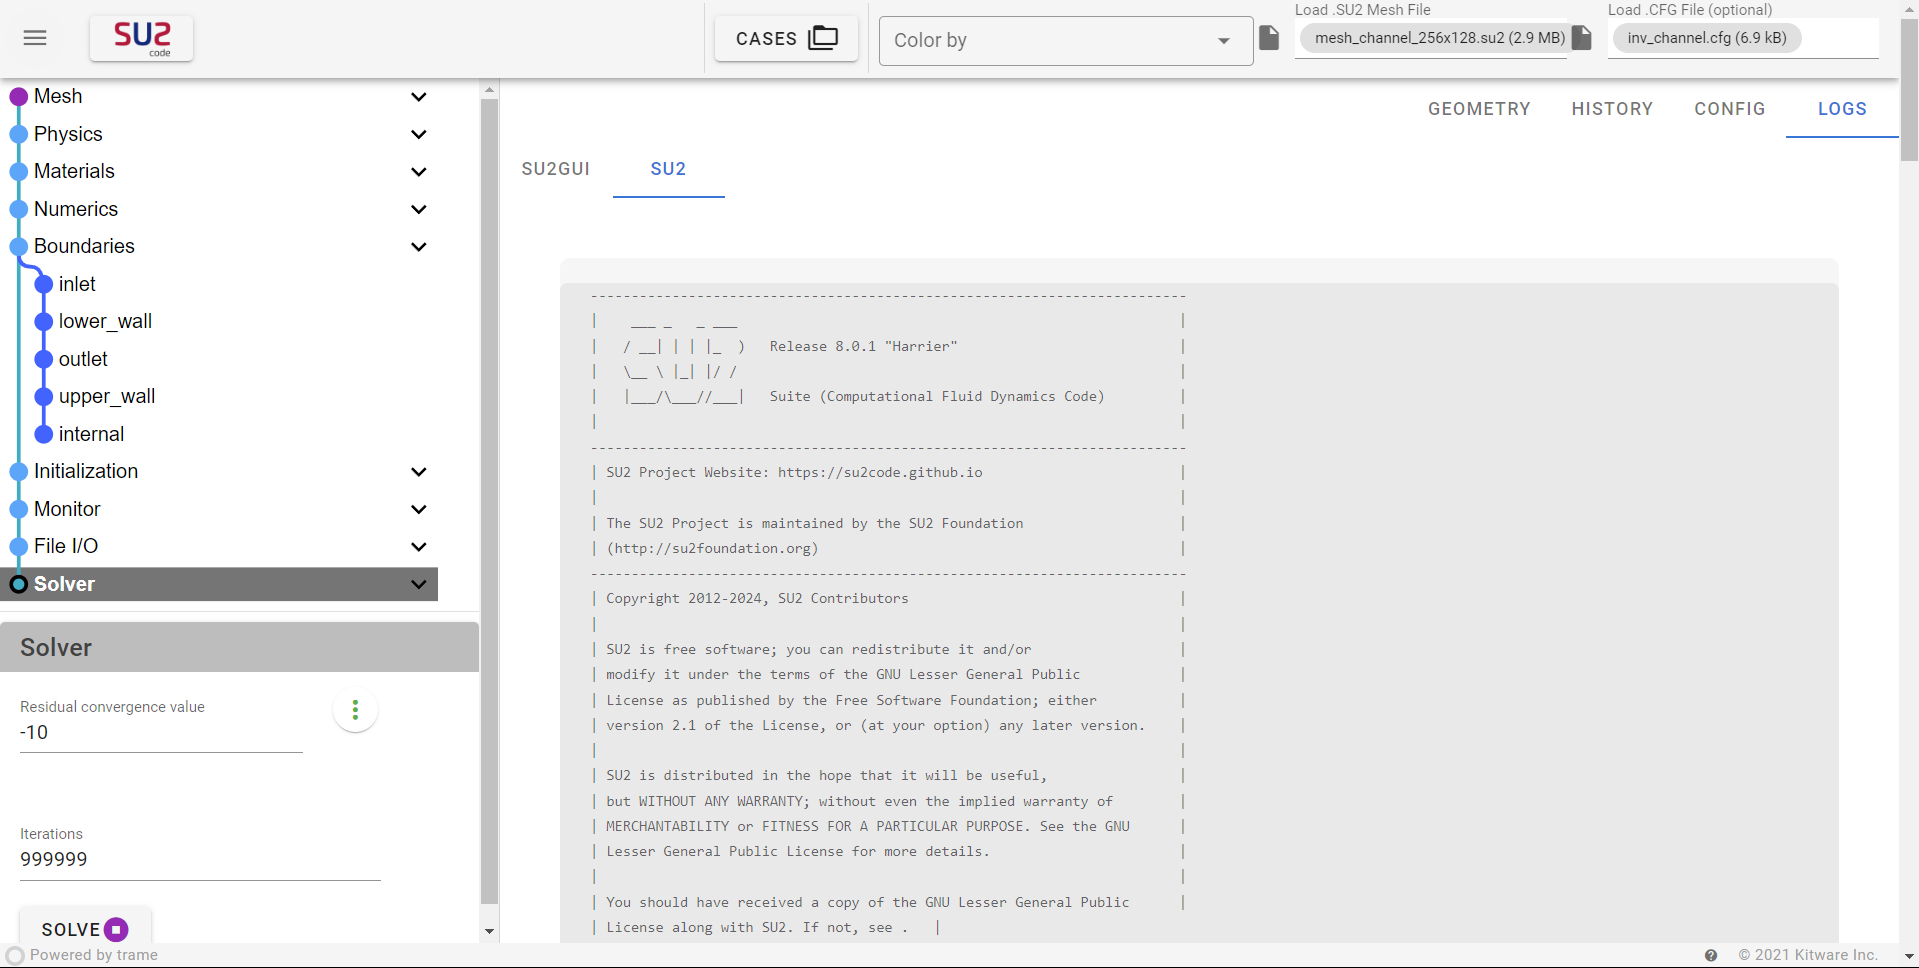This screenshot has width=1919, height=968.
Task: Select the Numerics tree node
Action: click(x=76, y=209)
